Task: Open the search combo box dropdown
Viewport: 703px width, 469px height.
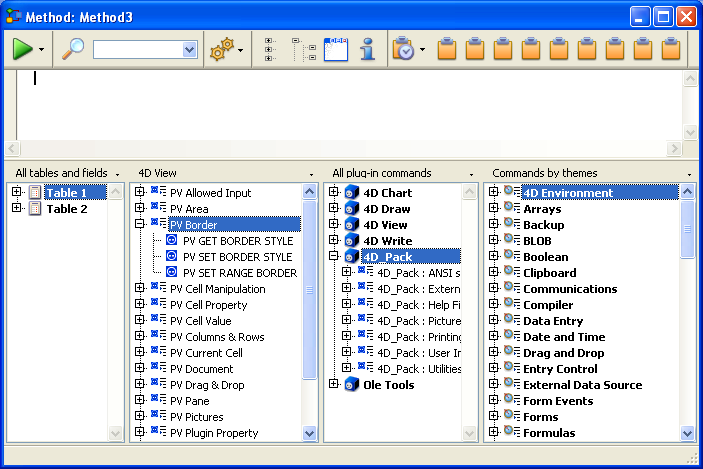Action: (189, 49)
